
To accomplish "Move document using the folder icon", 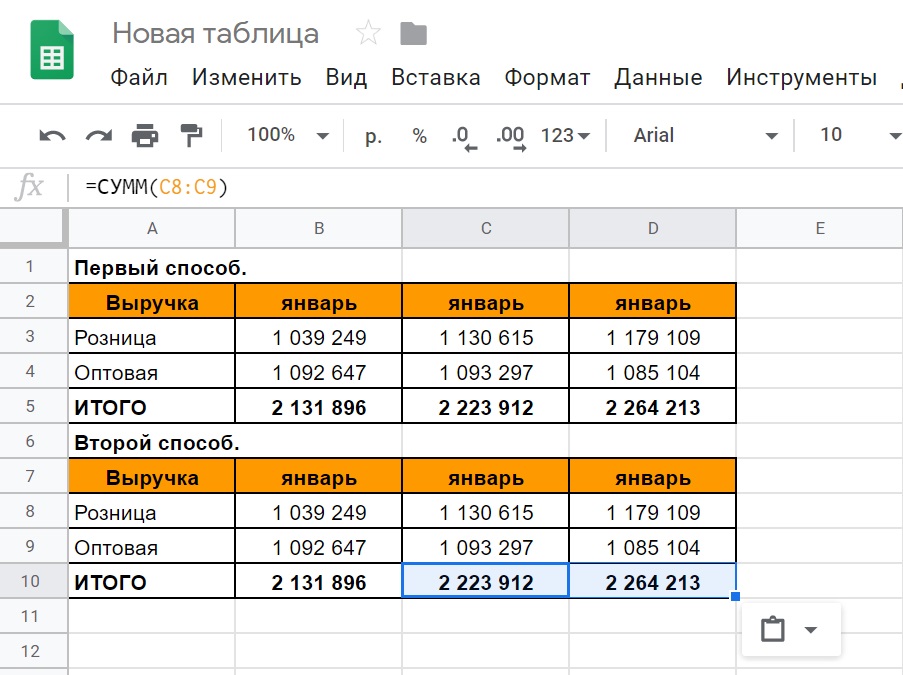I will click(x=413, y=33).
